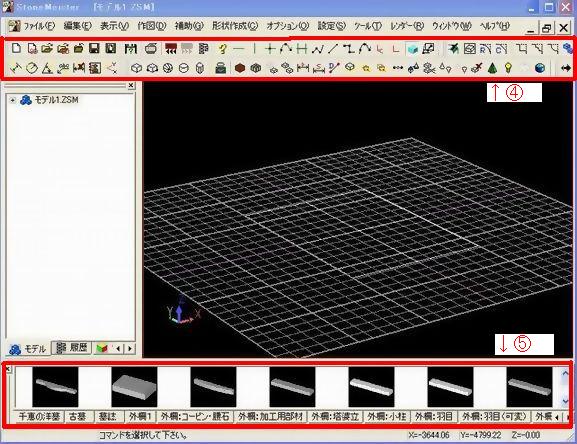Screen dimensions: 577x444
Task: Click the corner icon marked R
Action: click(485, 49)
